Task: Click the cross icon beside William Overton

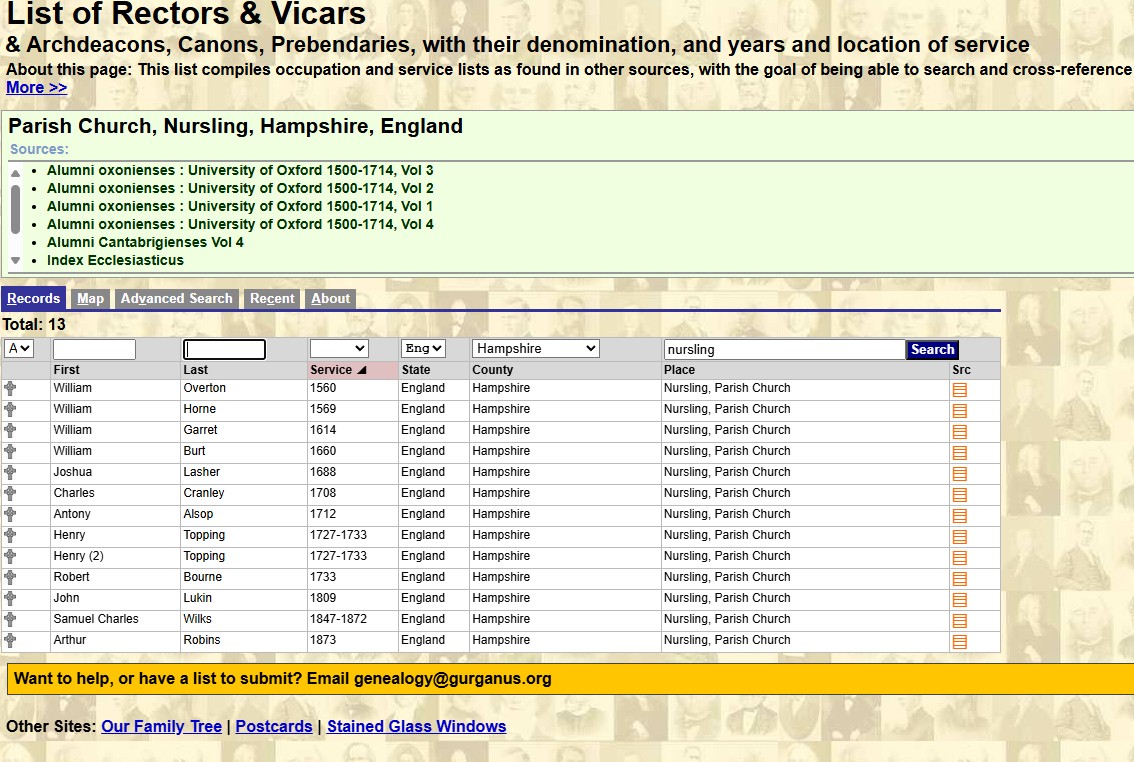Action: (x=11, y=388)
